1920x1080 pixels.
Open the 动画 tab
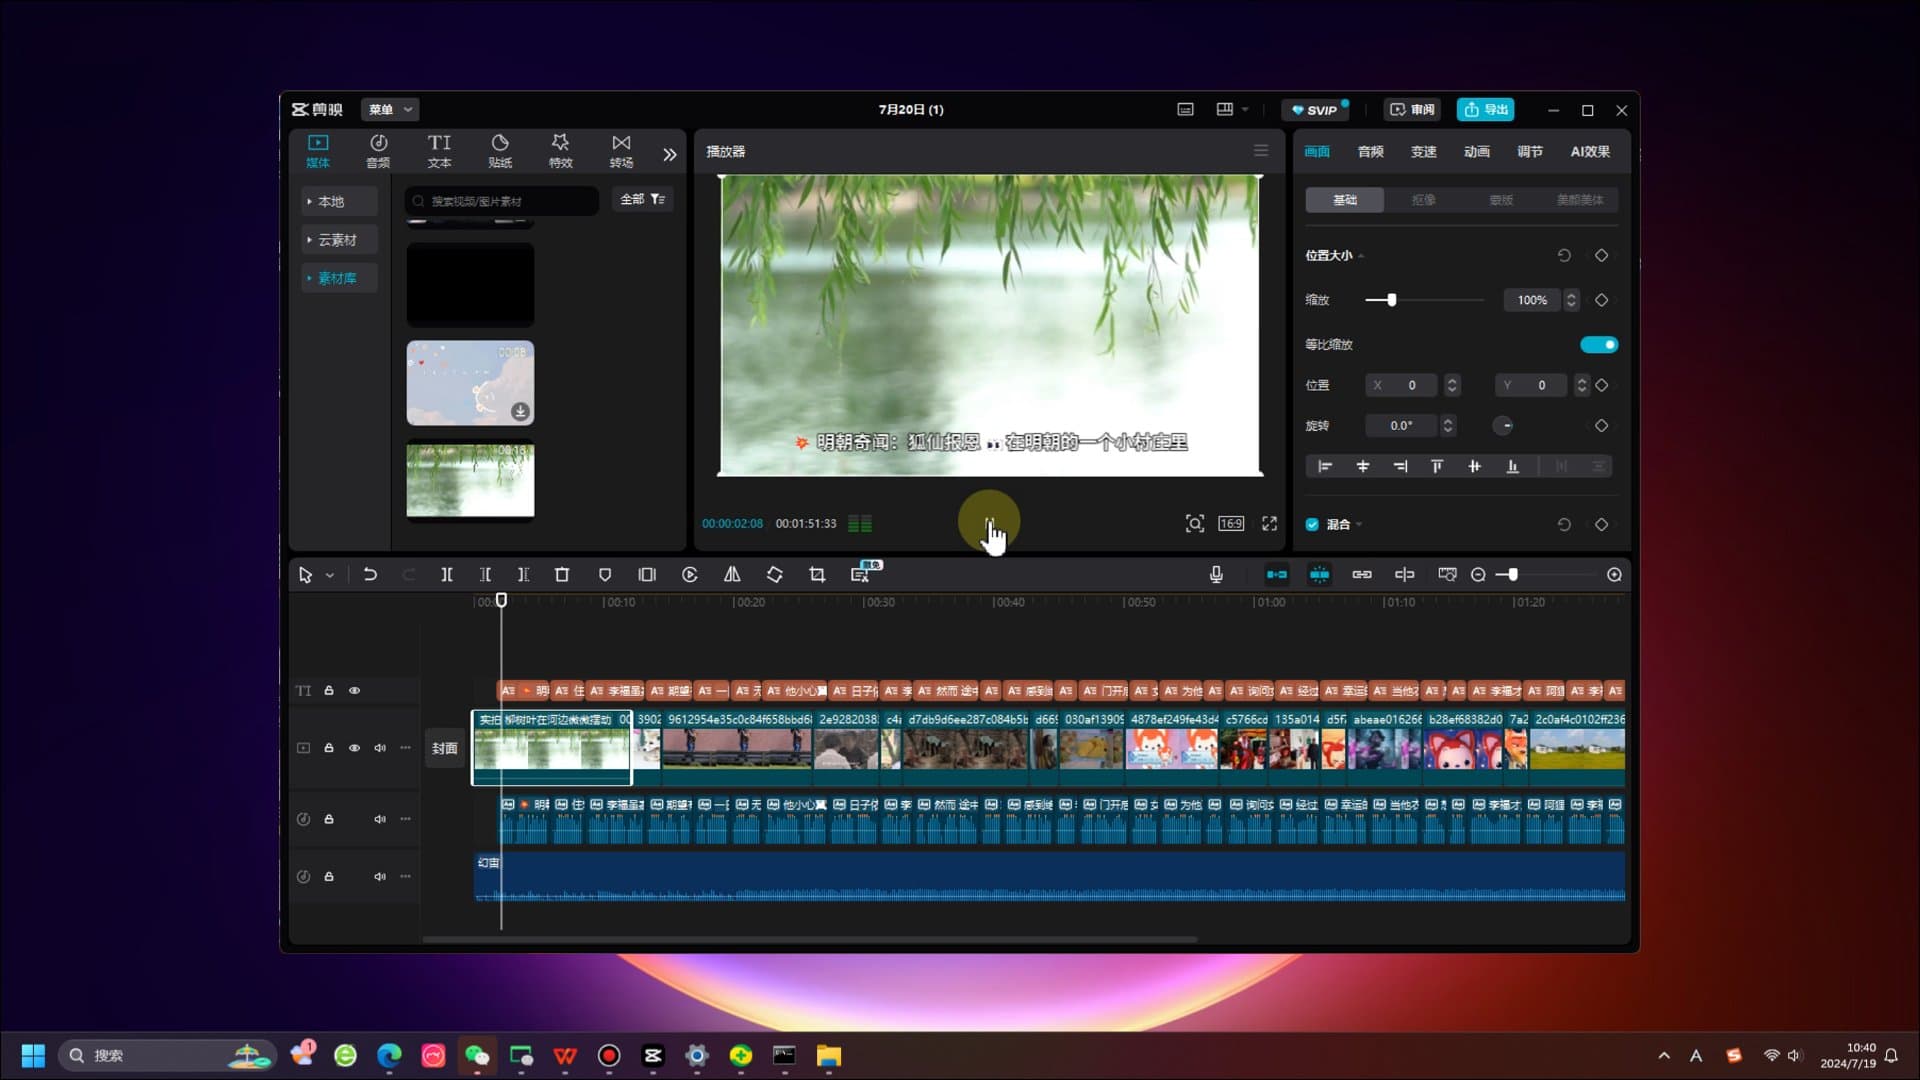(x=1477, y=152)
